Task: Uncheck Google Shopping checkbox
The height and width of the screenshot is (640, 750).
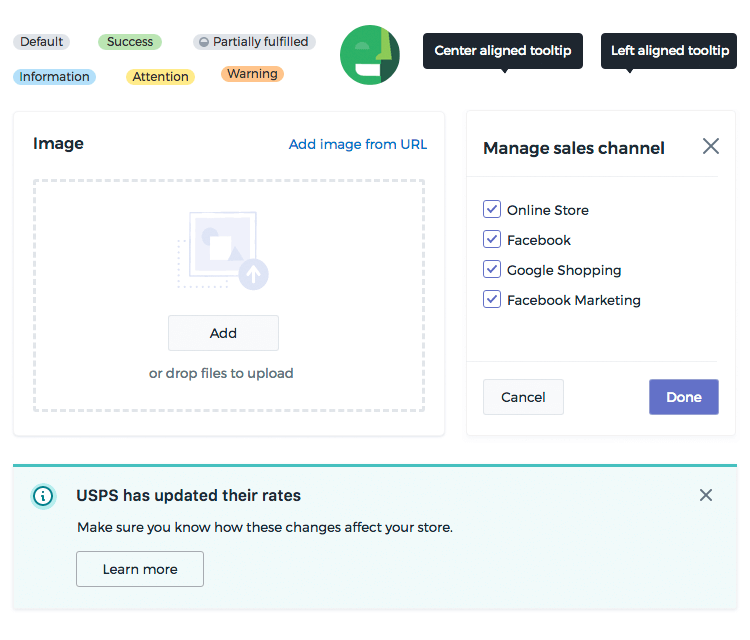Action: (492, 269)
